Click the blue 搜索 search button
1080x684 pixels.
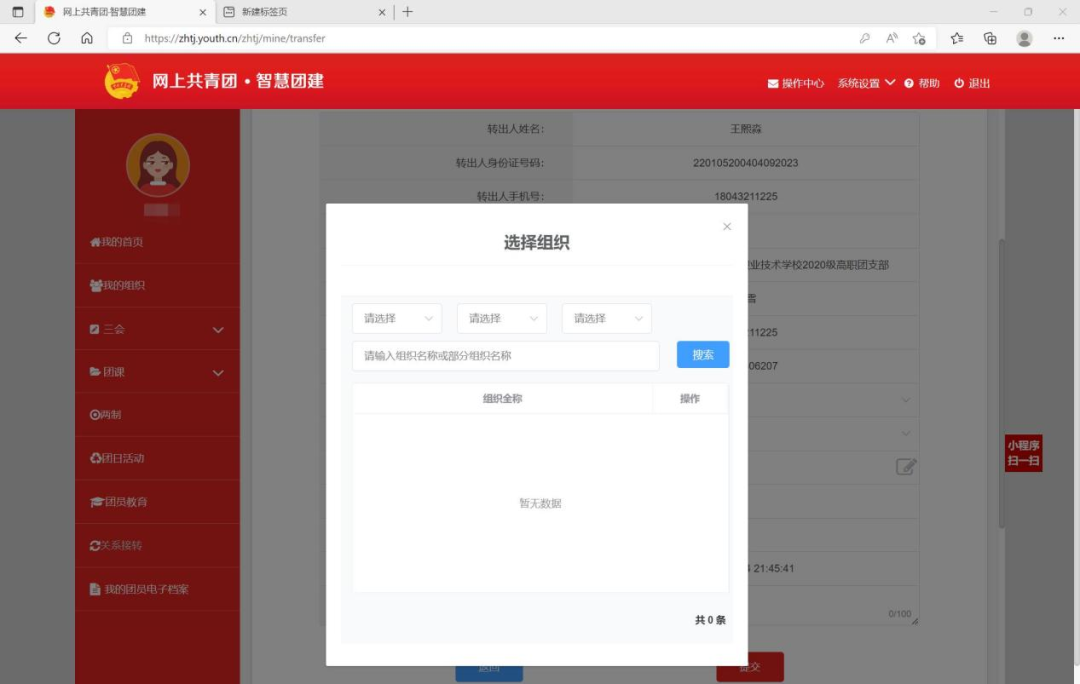coord(702,355)
